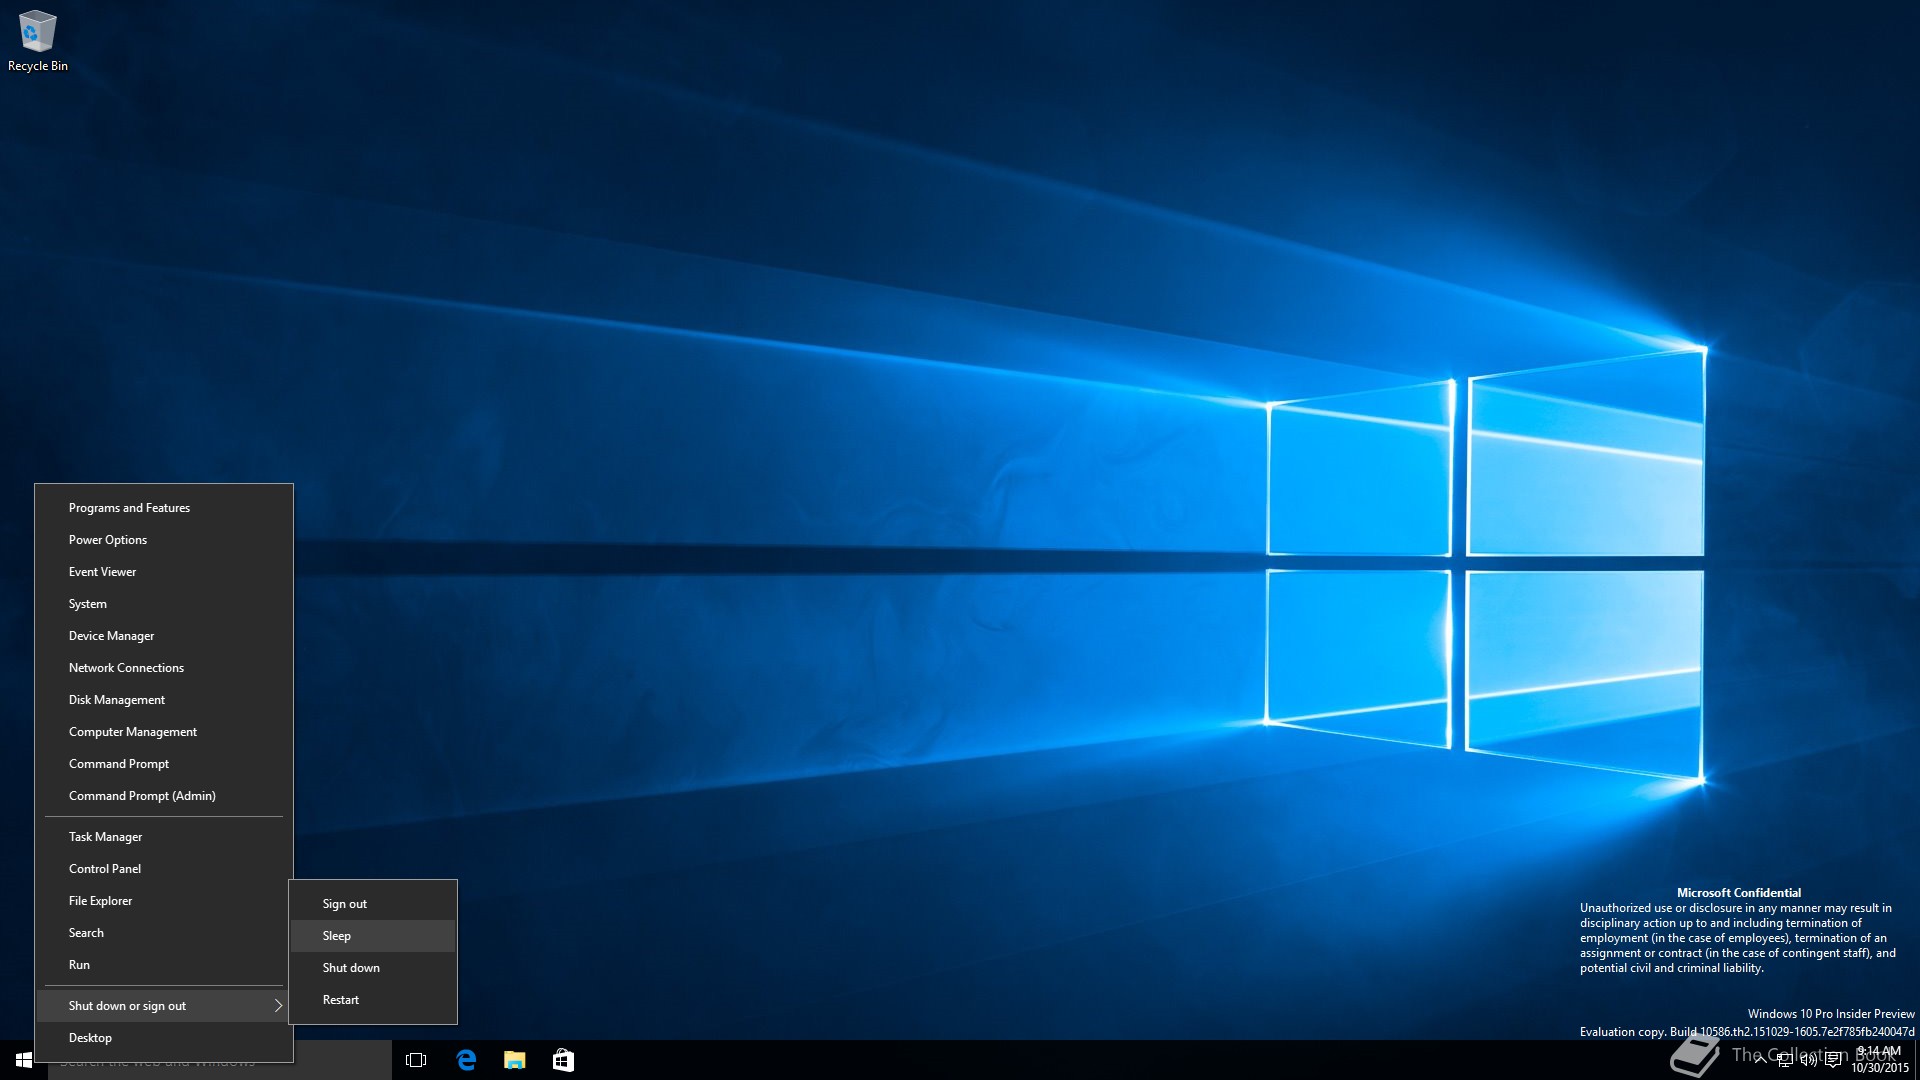Open the clock and date flyout
Viewport: 1920px width, 1080px height.
click(x=1879, y=1060)
